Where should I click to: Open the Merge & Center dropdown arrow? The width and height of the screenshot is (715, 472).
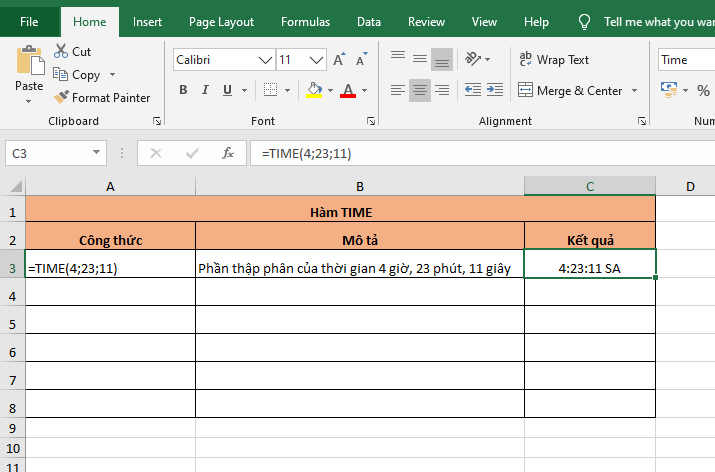tap(633, 91)
